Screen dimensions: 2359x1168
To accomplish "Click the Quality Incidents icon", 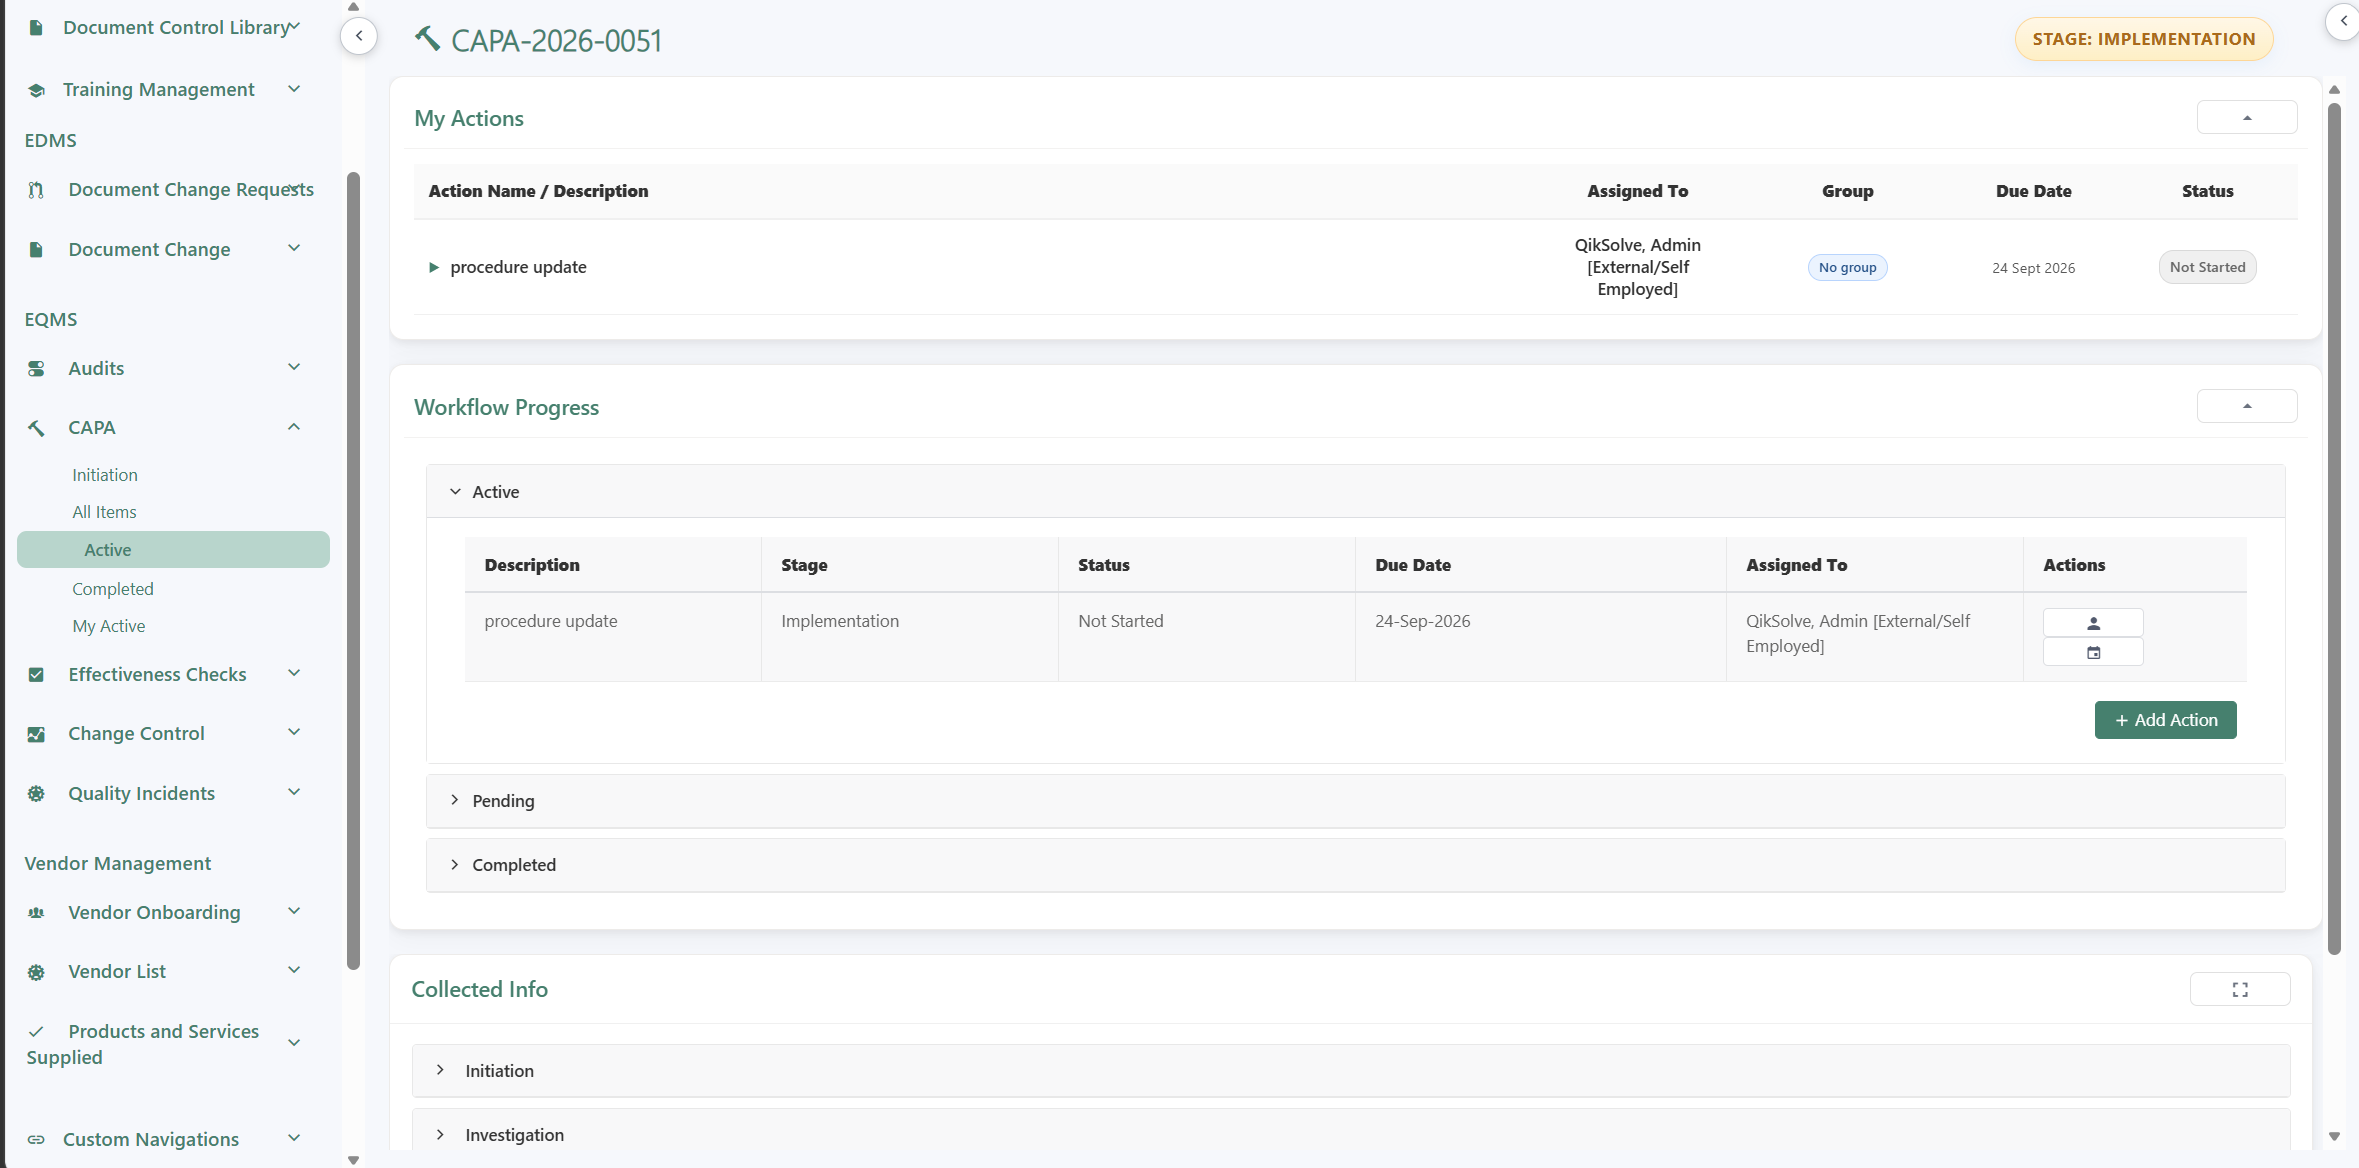I will (36, 794).
